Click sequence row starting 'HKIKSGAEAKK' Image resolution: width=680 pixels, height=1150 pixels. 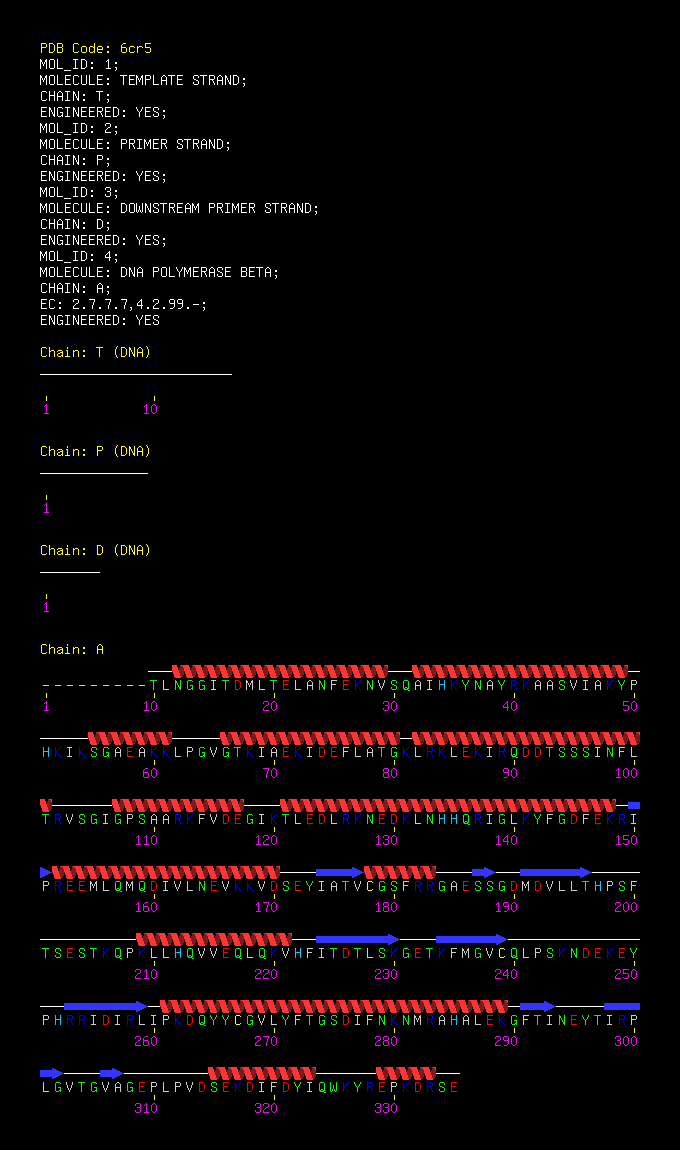pos(340,752)
